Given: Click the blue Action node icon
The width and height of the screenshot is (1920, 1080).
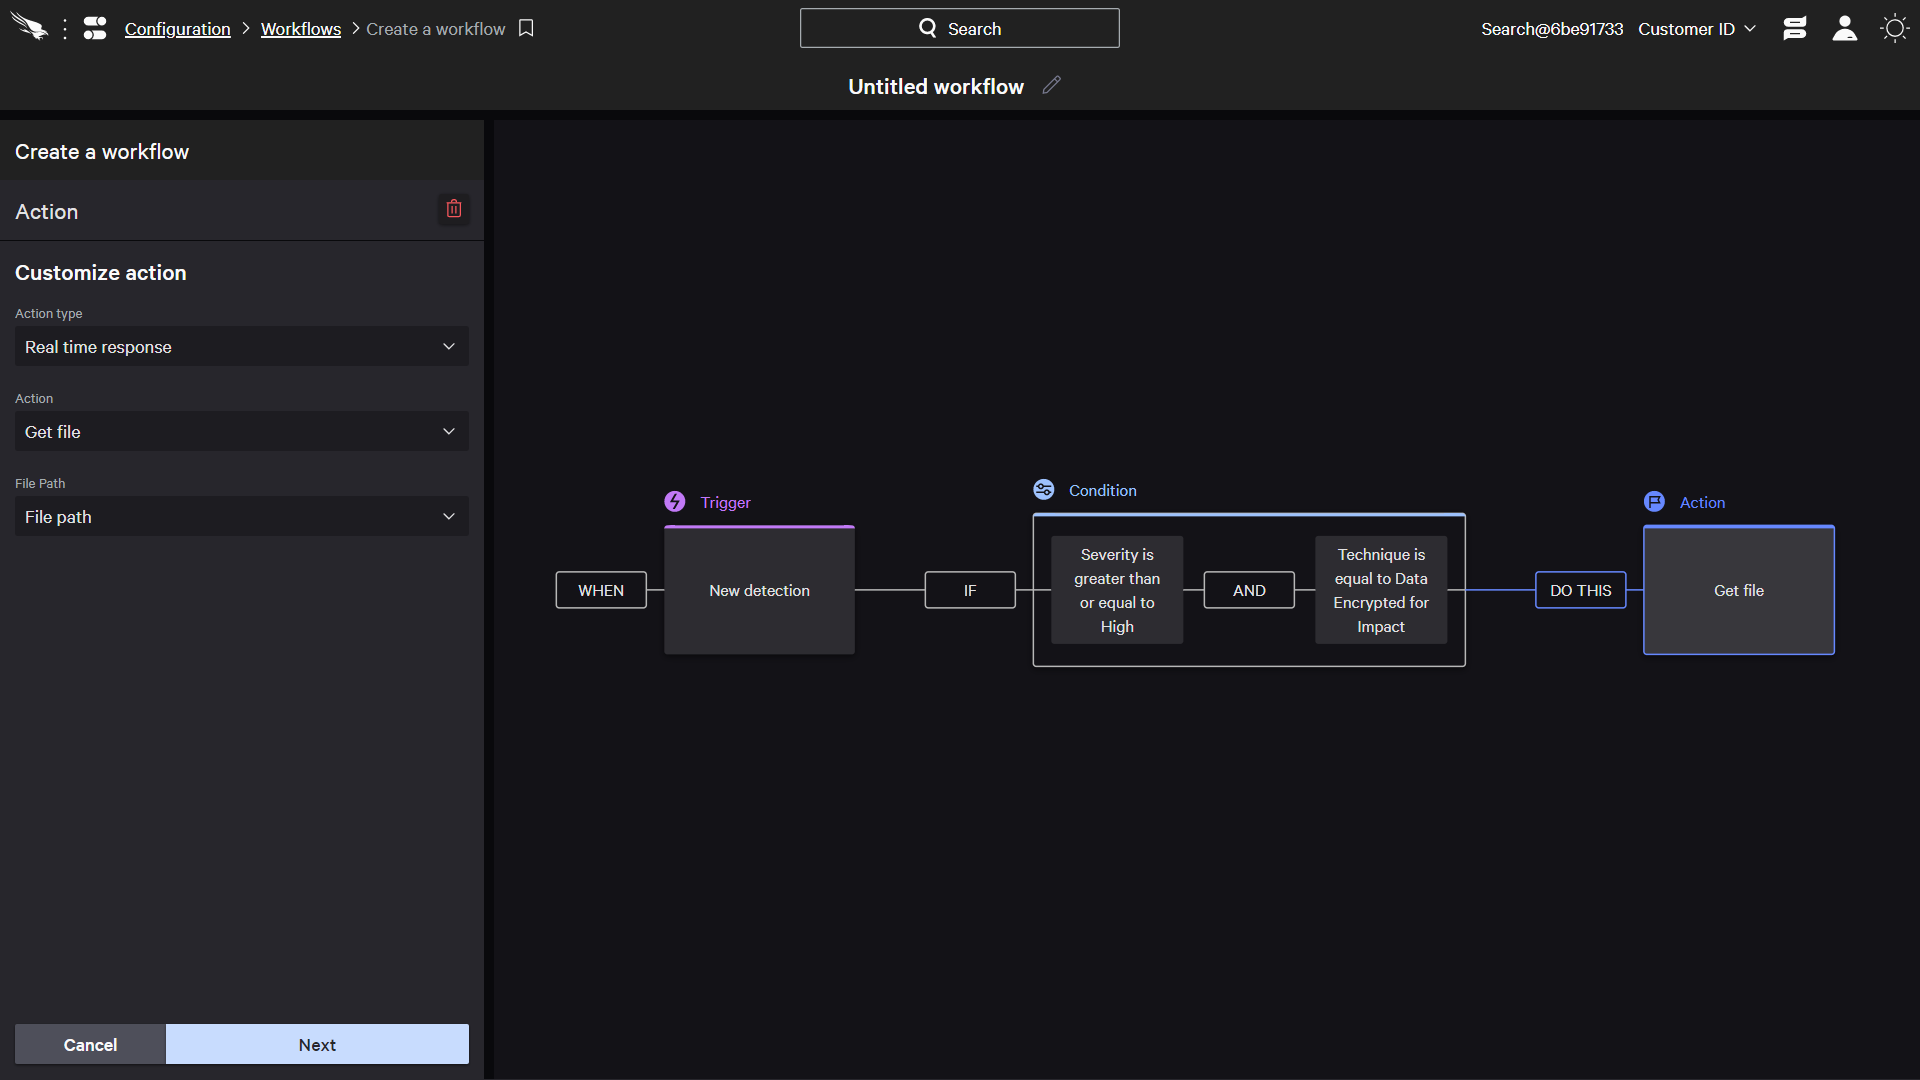Looking at the screenshot, I should 1655,501.
